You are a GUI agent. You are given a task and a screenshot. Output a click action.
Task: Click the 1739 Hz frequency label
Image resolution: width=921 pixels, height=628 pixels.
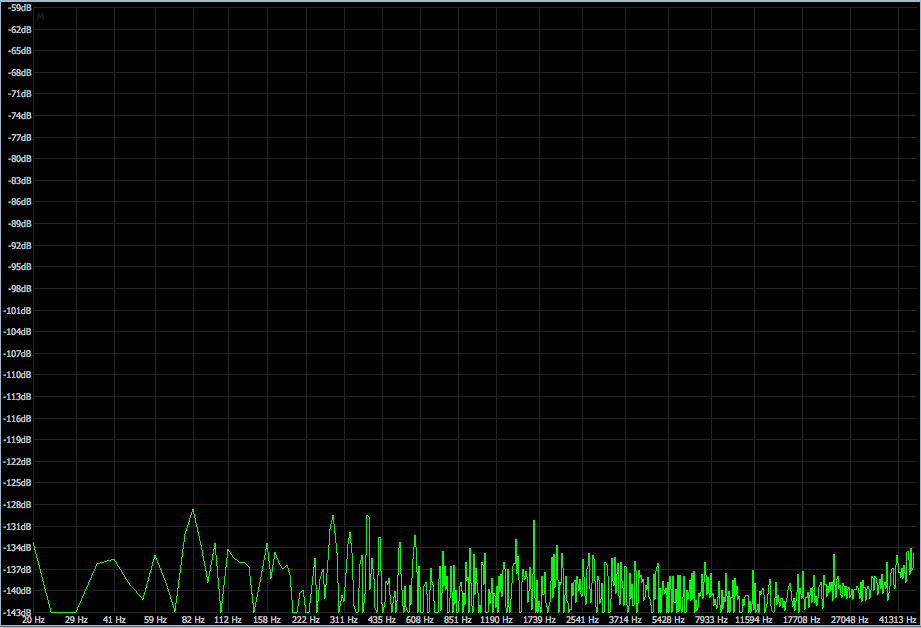point(539,620)
